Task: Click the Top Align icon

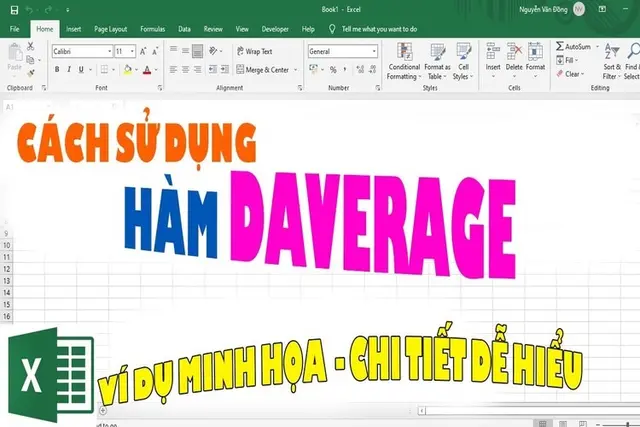Action: 173,50
